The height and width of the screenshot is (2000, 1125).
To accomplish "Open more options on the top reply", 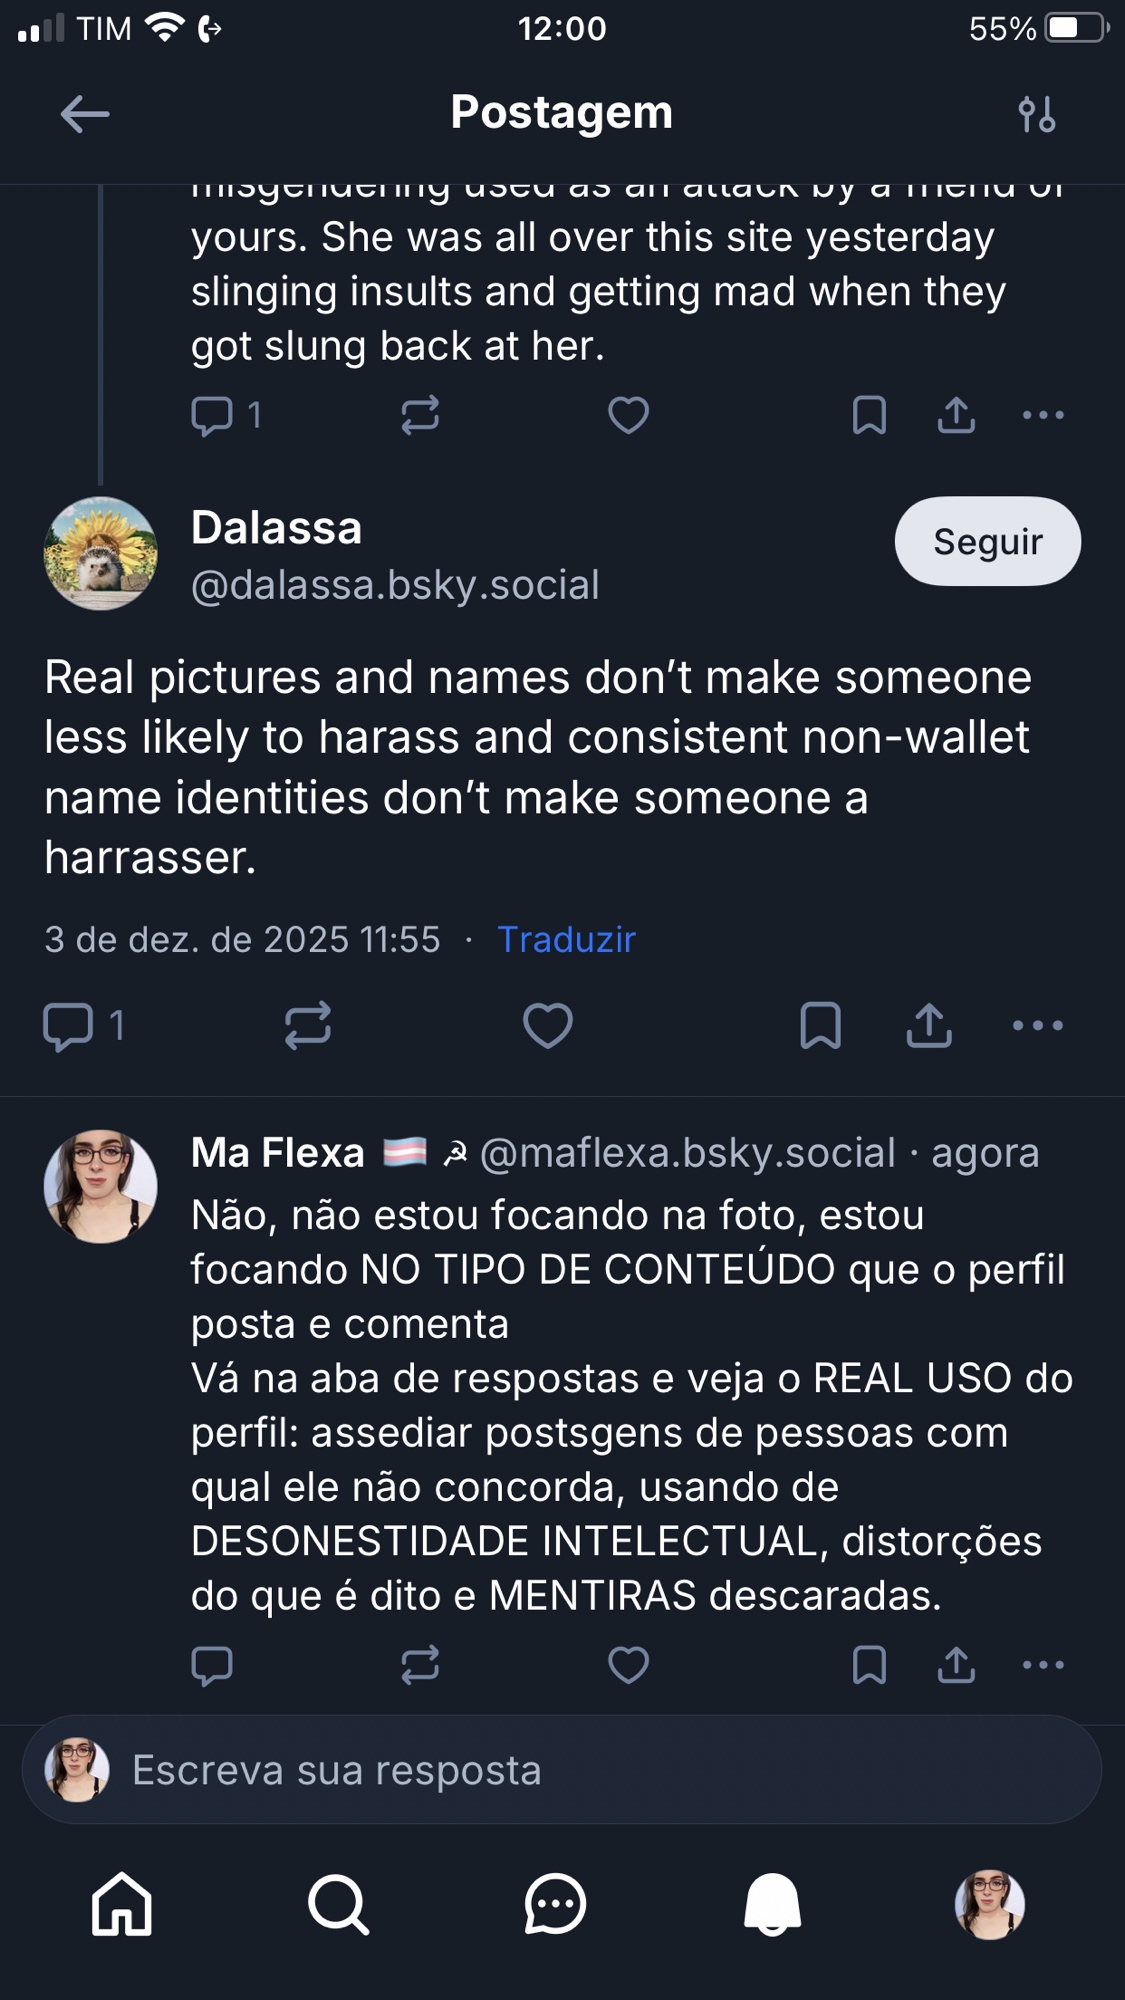I will click(1043, 415).
